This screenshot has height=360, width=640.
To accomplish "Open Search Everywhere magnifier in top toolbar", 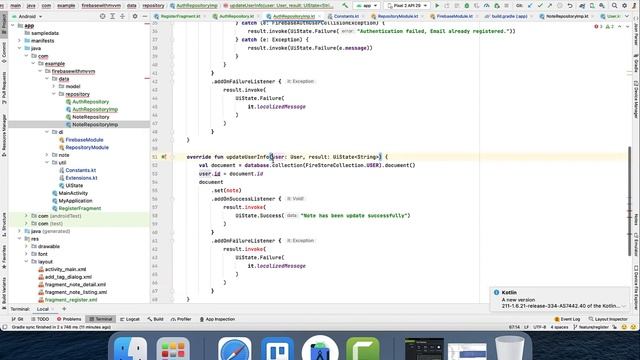I will tap(614, 6).
